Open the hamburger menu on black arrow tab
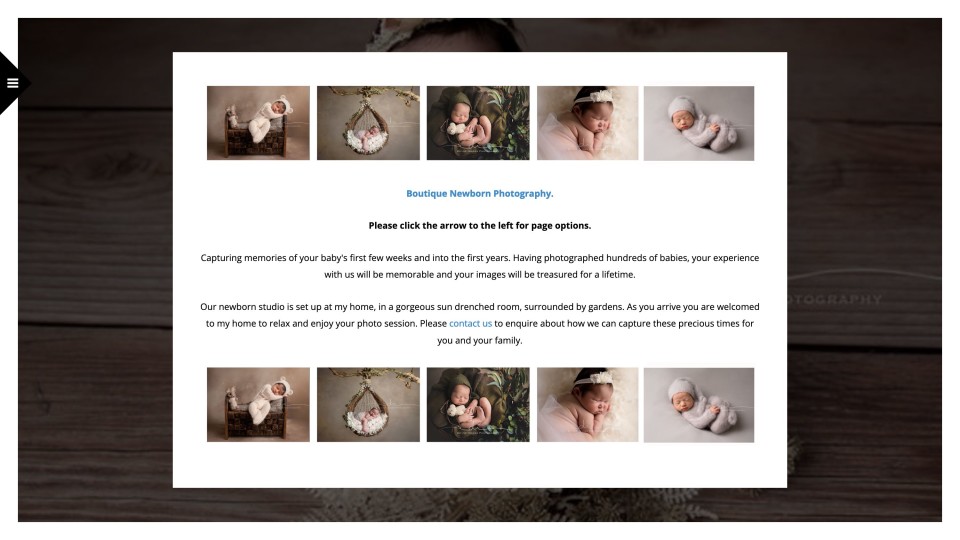Image resolution: width=960 pixels, height=540 pixels. (x=13, y=83)
